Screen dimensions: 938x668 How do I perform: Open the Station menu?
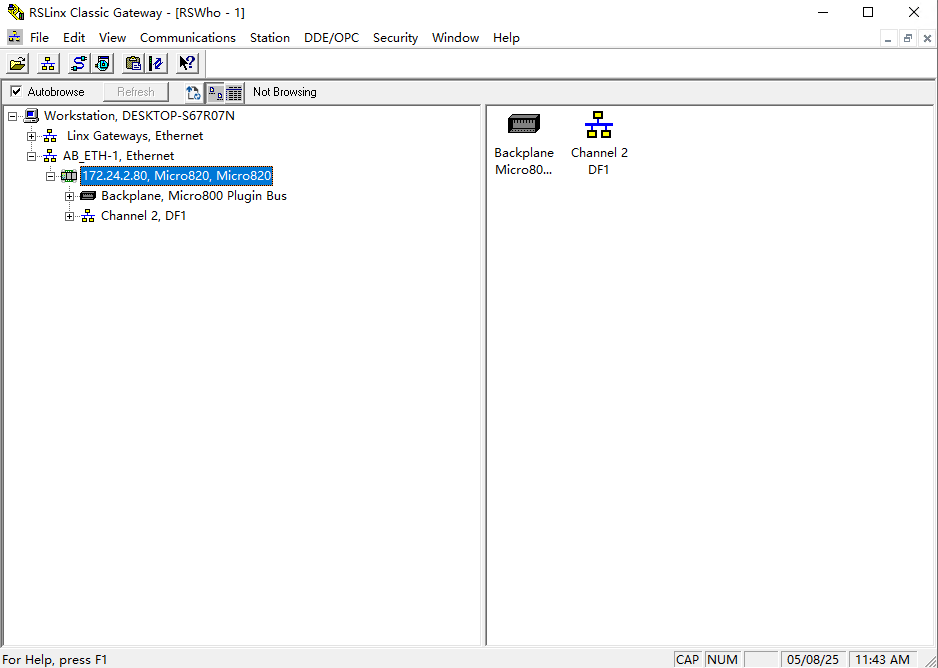click(x=270, y=38)
